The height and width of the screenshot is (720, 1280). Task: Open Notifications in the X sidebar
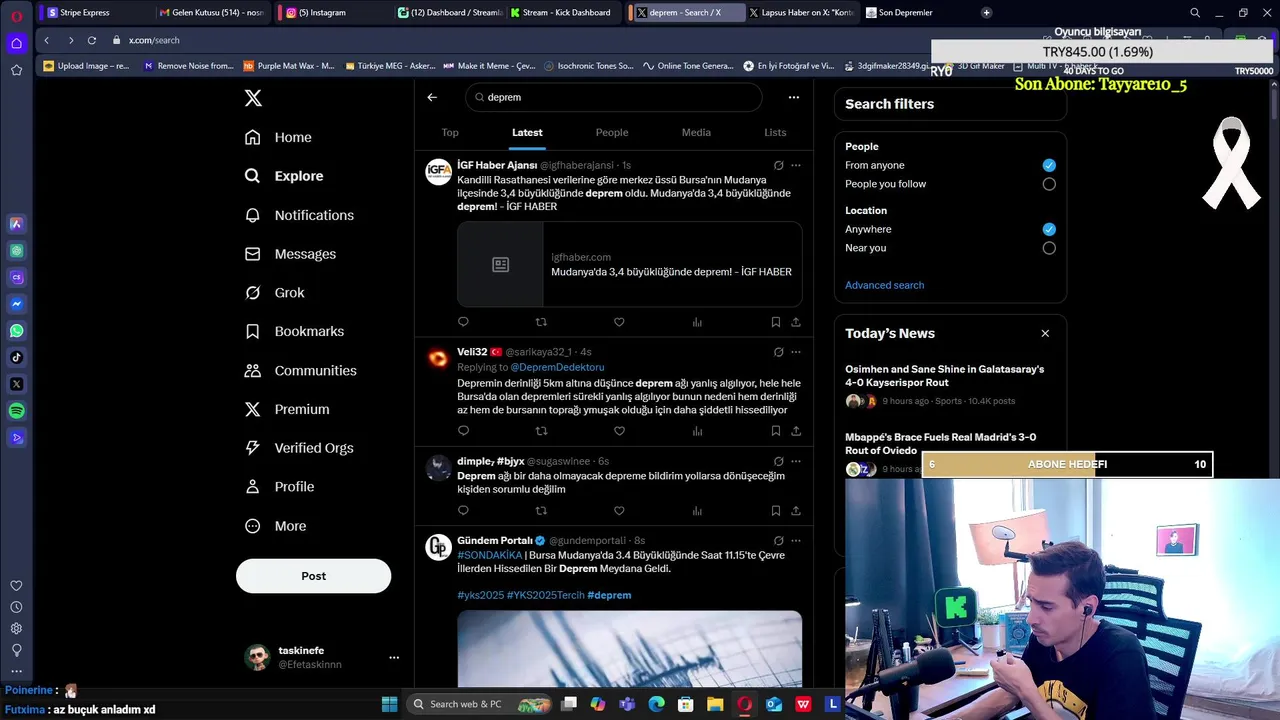click(299, 215)
